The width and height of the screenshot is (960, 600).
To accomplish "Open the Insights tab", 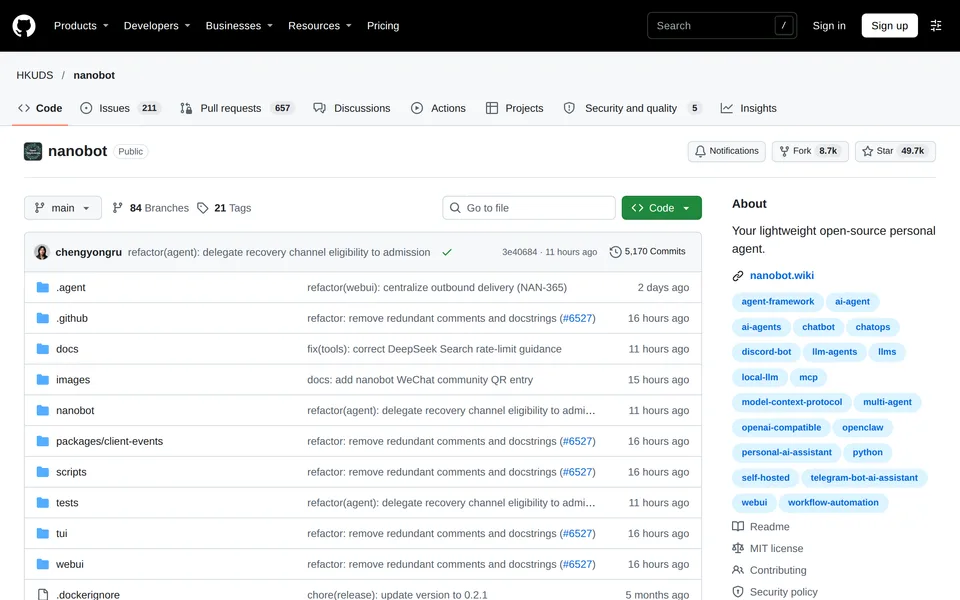I will click(x=749, y=108).
